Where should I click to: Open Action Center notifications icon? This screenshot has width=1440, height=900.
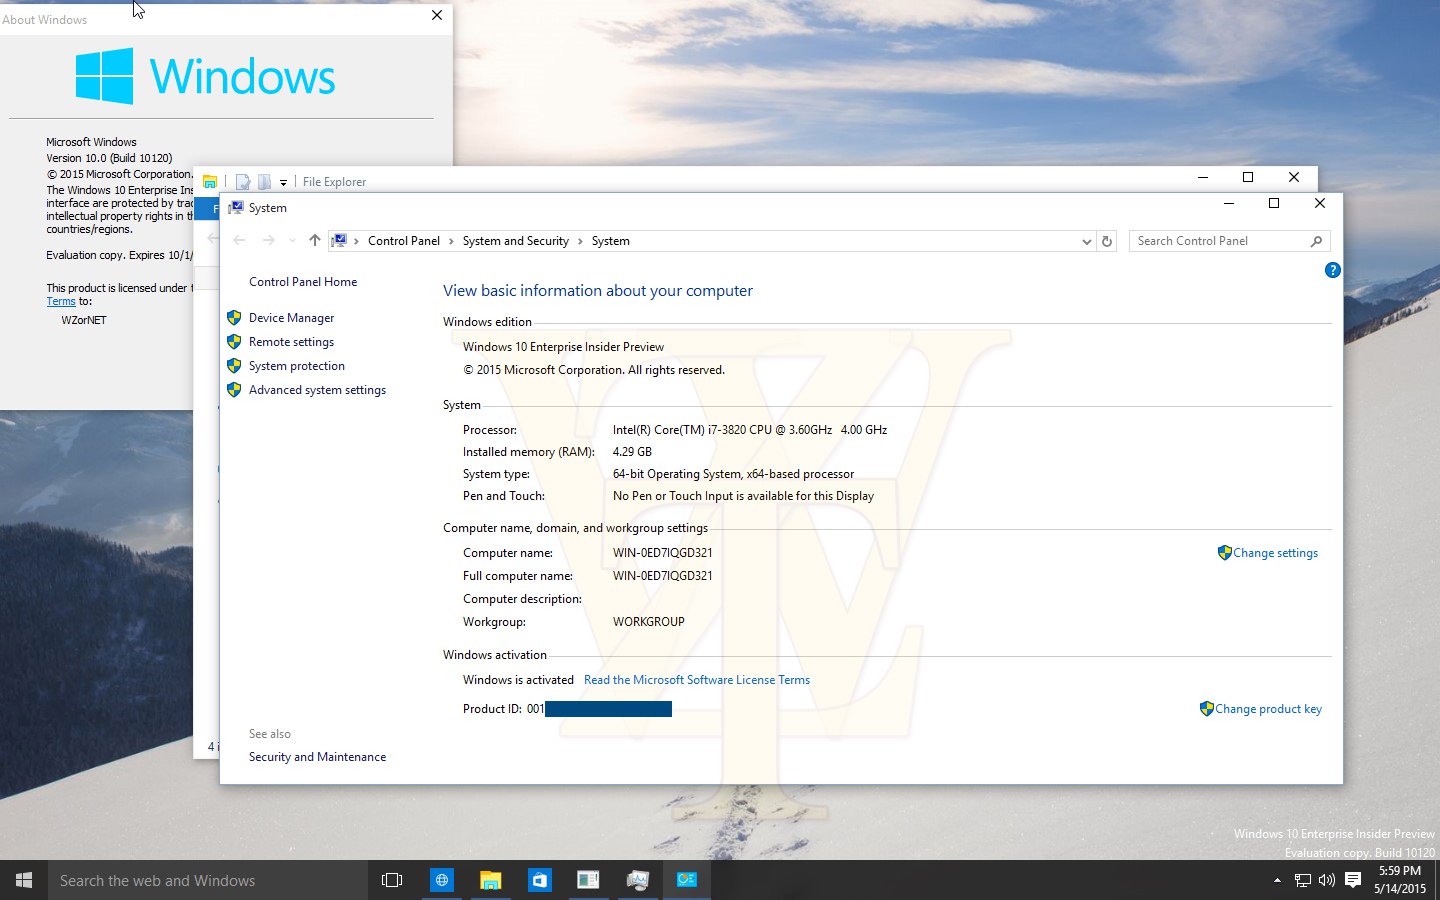(1353, 880)
